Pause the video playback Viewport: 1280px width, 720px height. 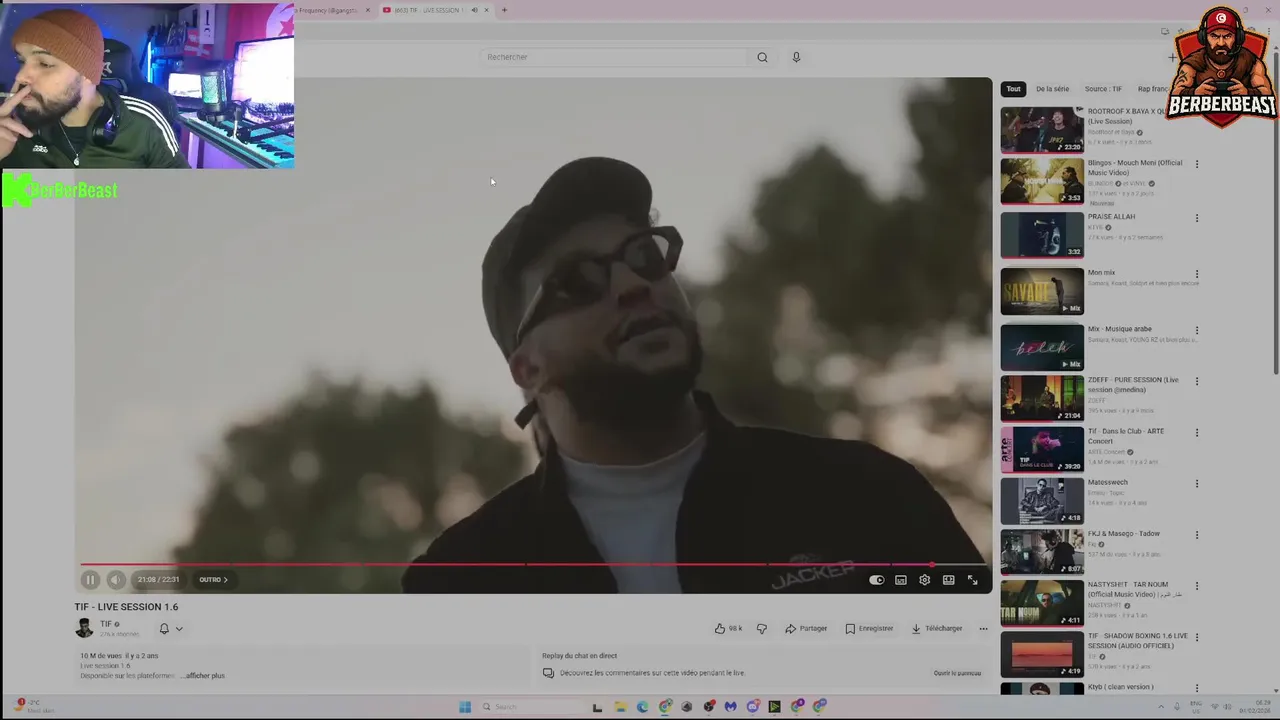point(90,580)
